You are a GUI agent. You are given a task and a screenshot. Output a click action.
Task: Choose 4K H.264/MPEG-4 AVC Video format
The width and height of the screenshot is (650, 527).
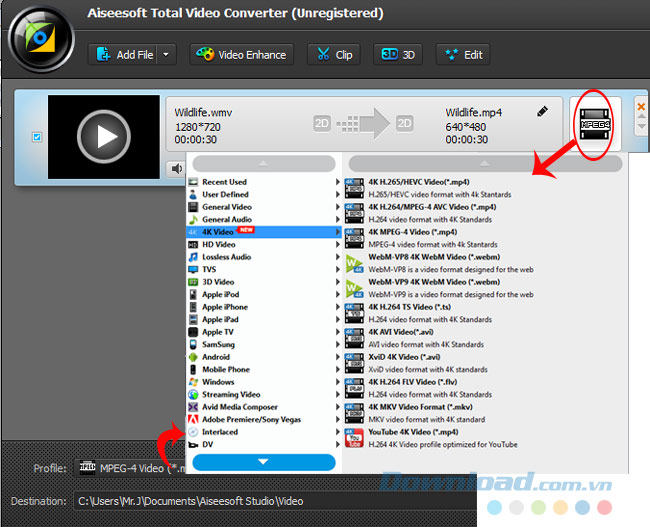(x=483, y=213)
